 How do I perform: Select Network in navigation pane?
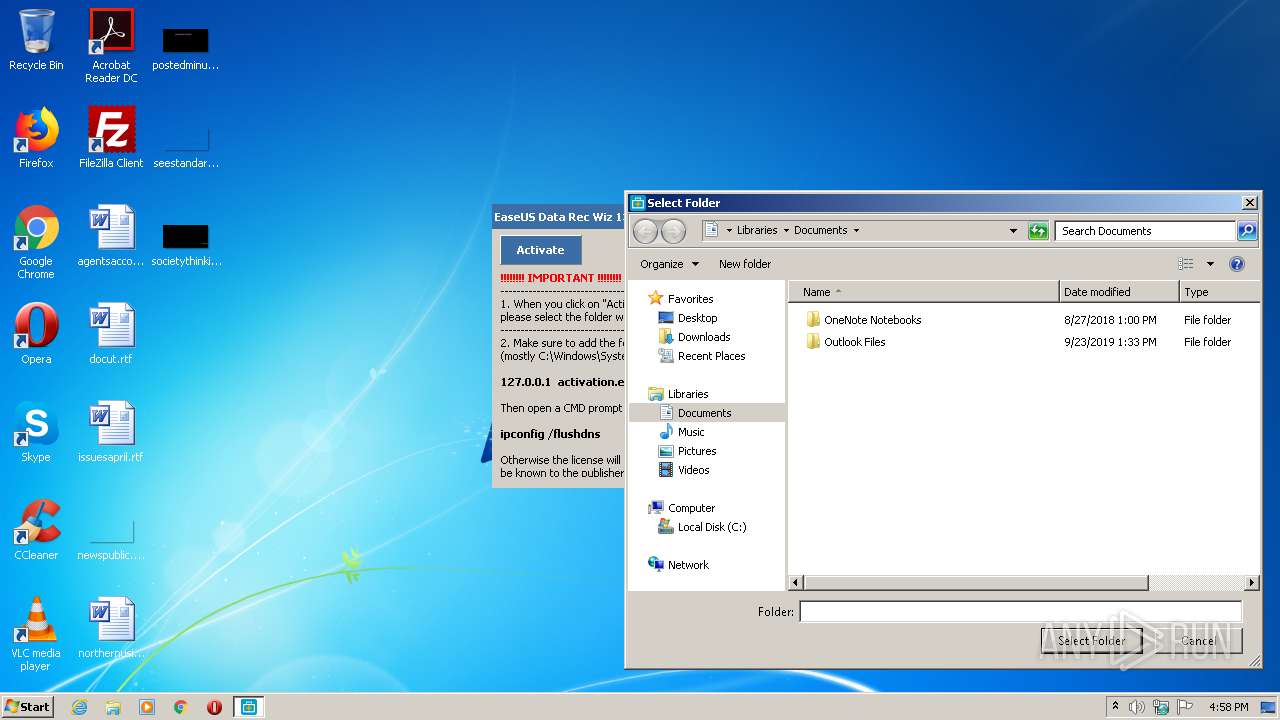[678, 565]
